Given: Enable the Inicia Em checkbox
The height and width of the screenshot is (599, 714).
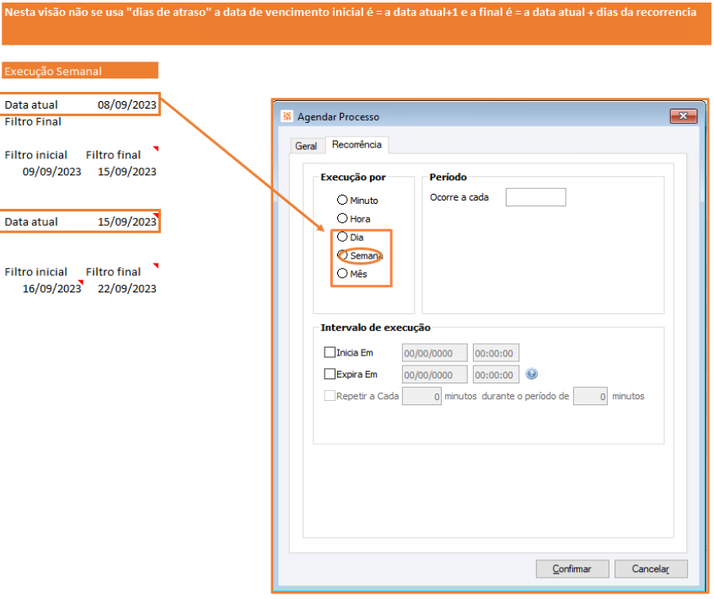Looking at the screenshot, I should 329,352.
